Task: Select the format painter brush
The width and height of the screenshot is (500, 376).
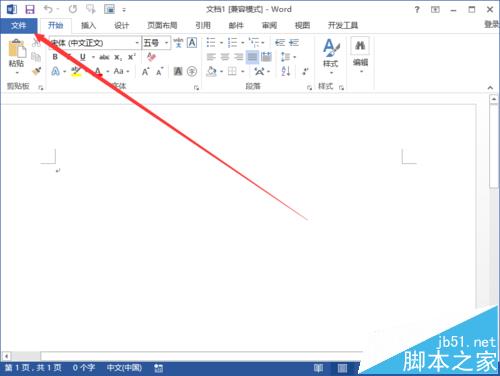Action: click(x=36, y=71)
